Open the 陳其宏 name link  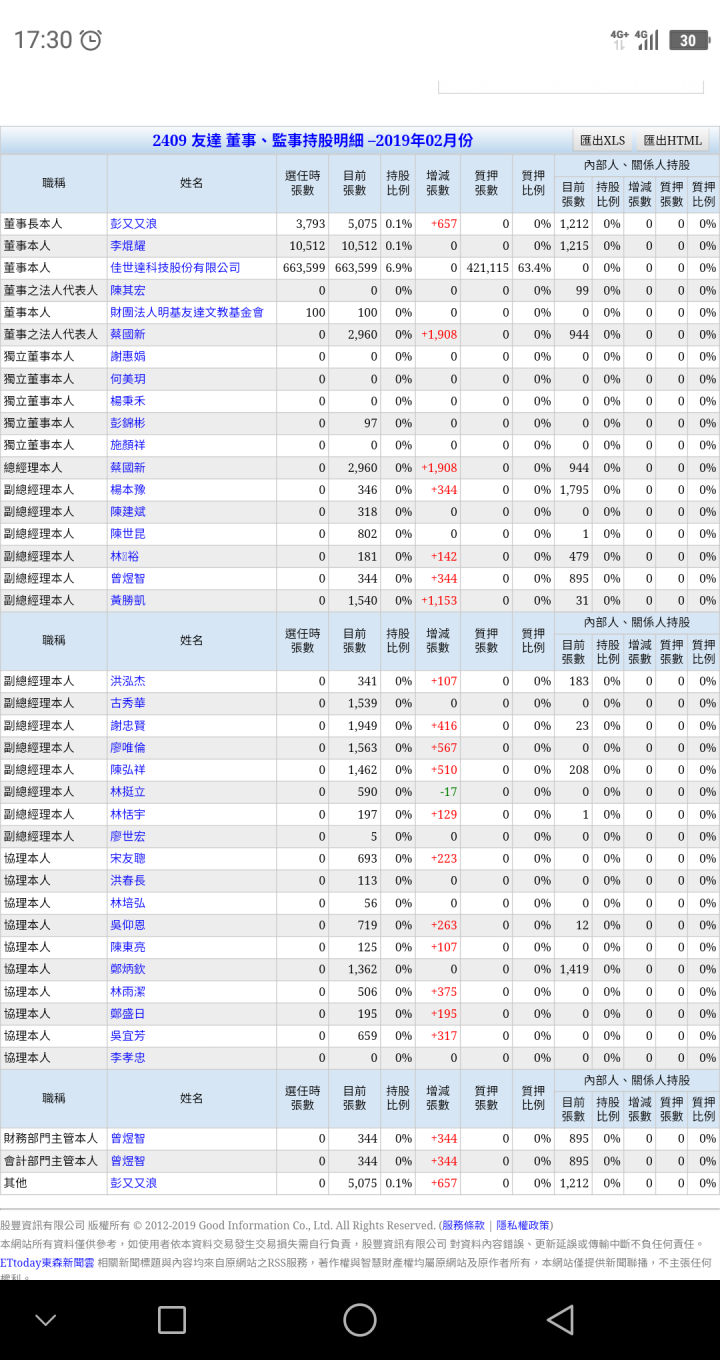tap(127, 290)
